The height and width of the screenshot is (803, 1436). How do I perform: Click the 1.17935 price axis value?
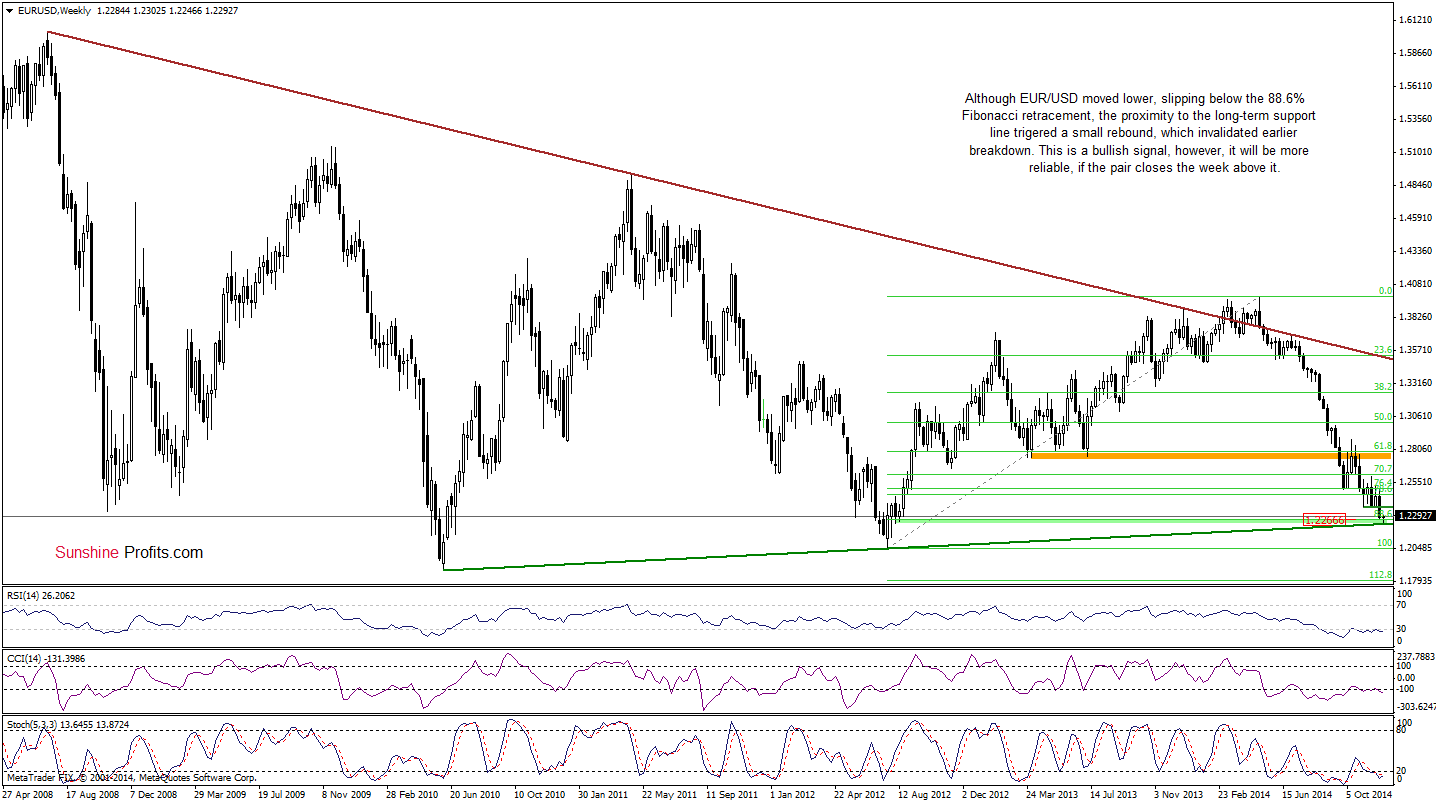[x=1414, y=581]
